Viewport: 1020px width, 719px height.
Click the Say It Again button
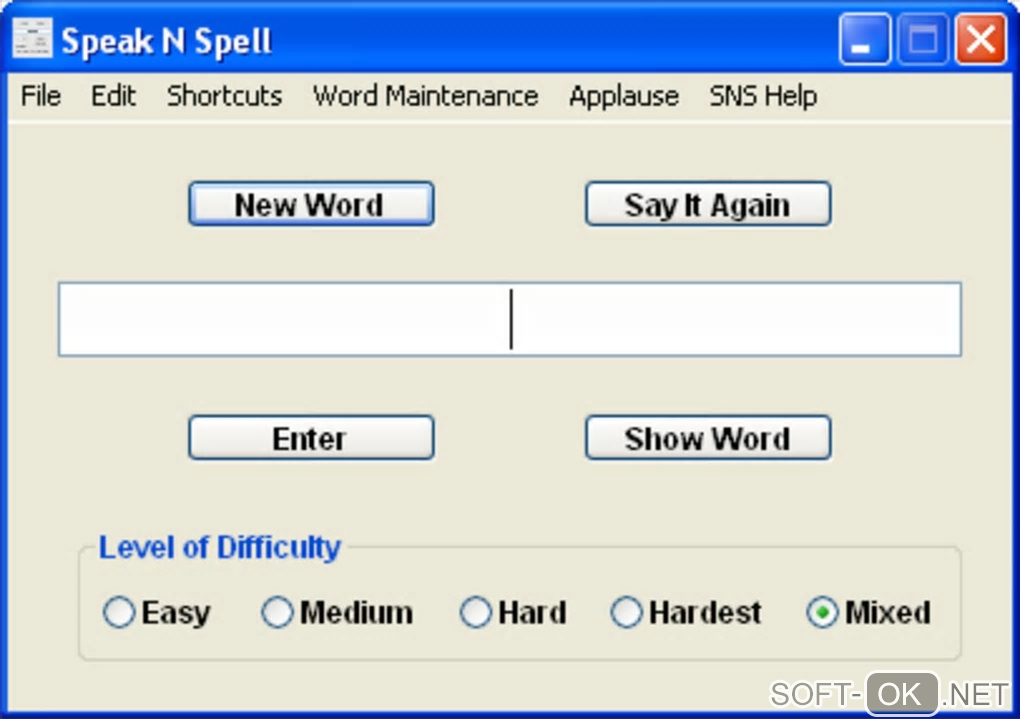708,204
